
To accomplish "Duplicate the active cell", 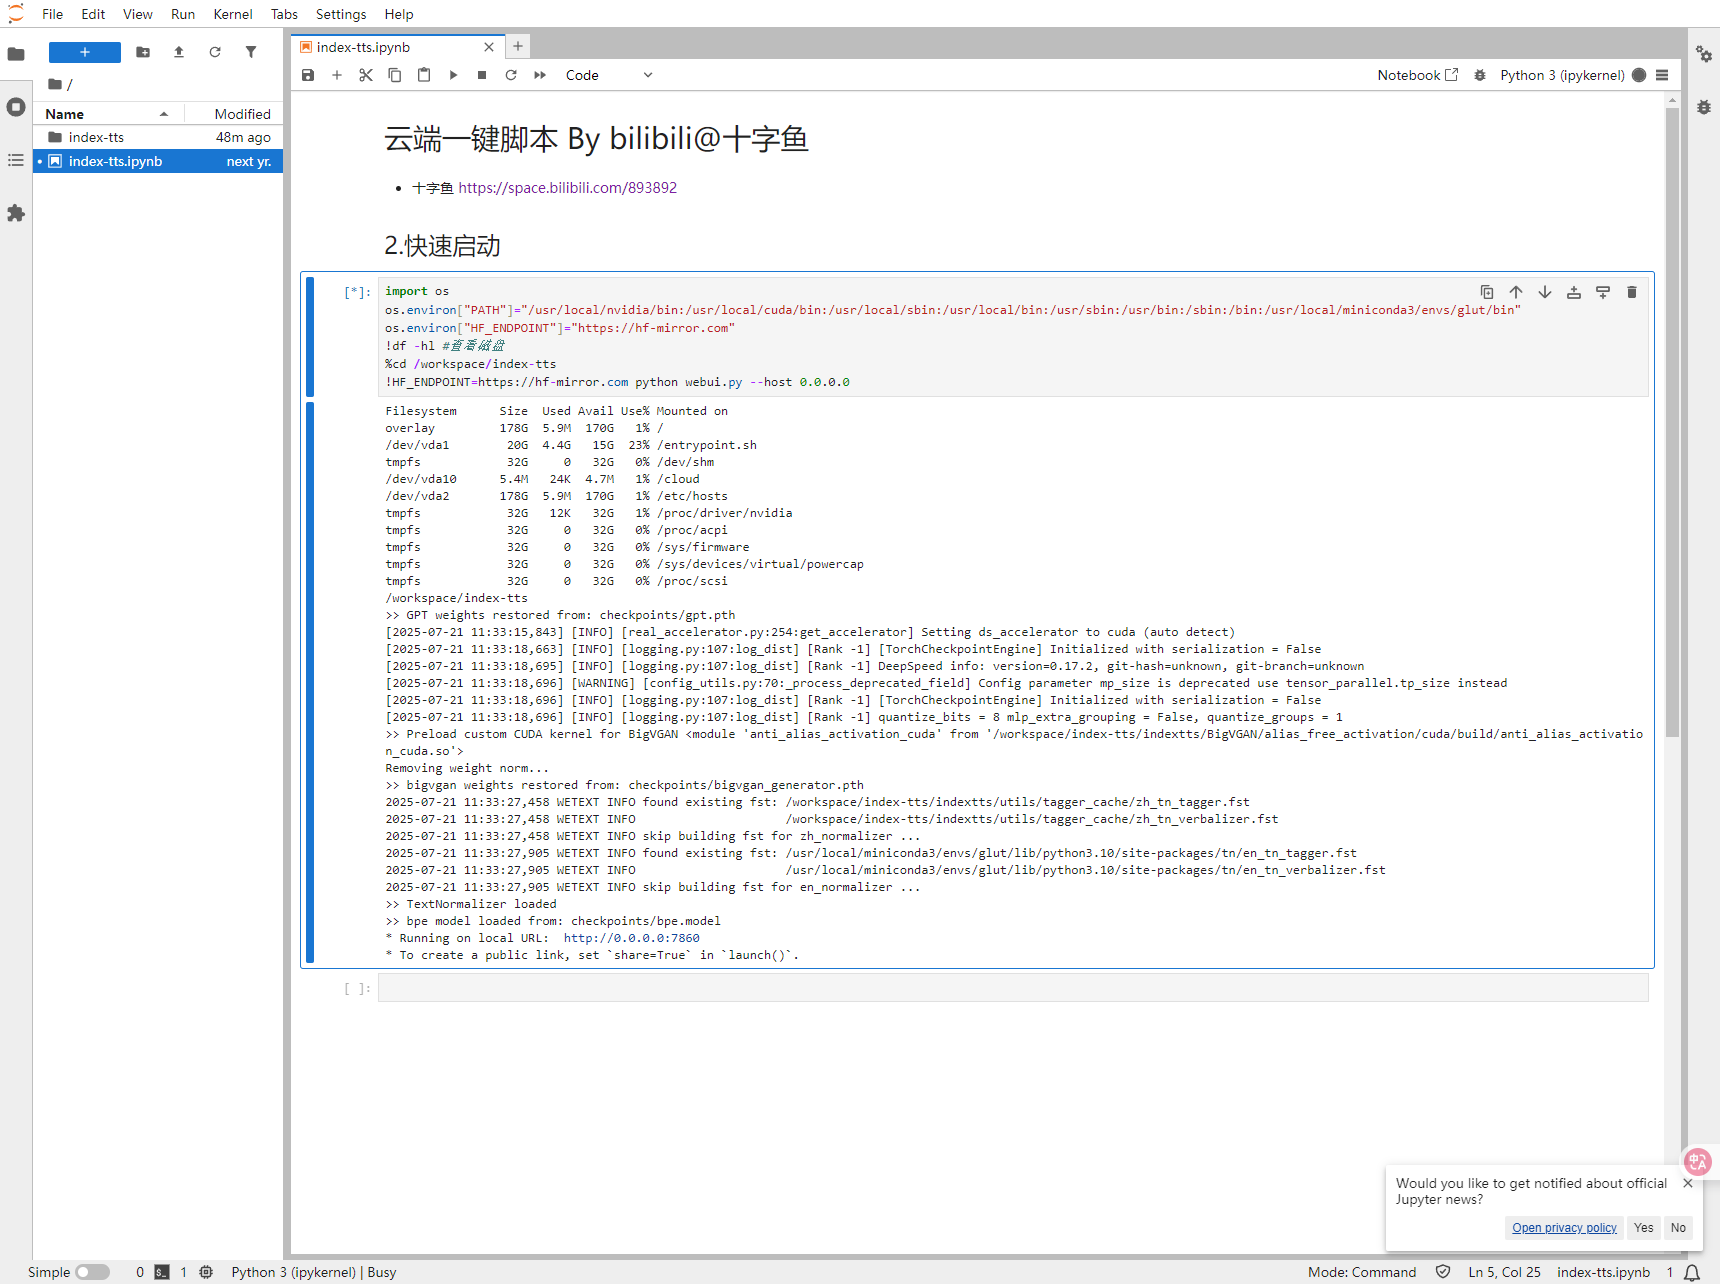I will (x=1487, y=292).
